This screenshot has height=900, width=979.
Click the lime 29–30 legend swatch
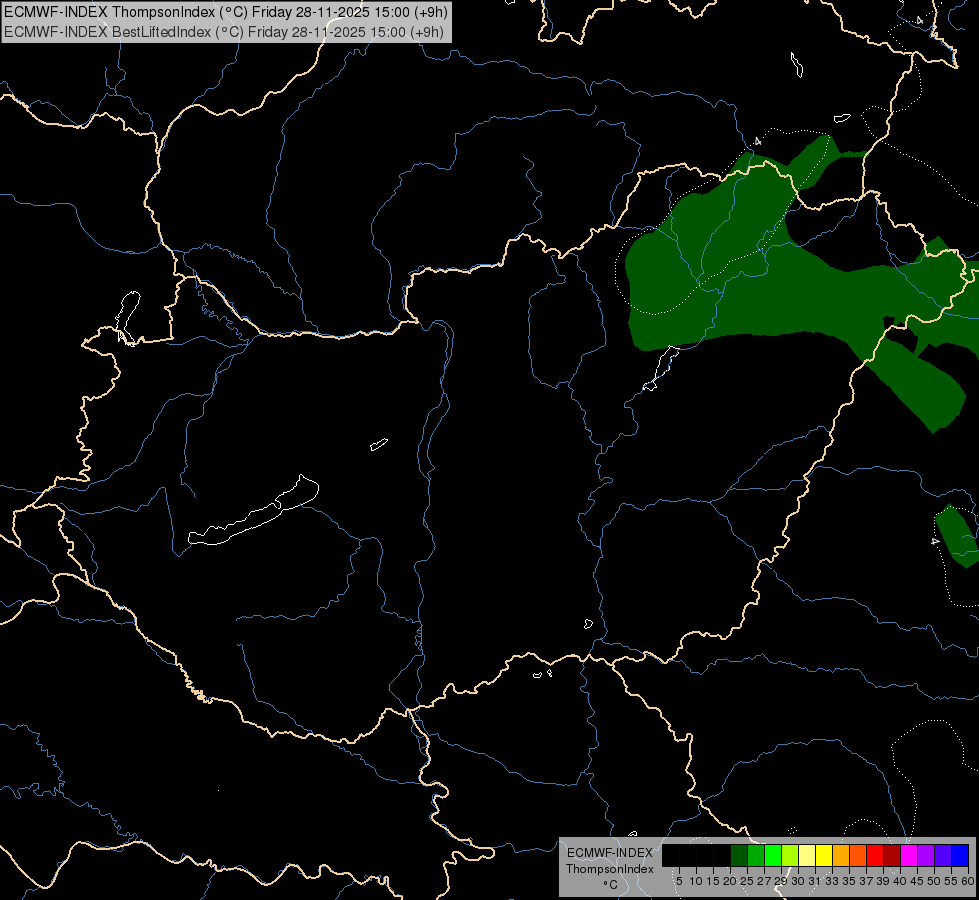point(790,856)
